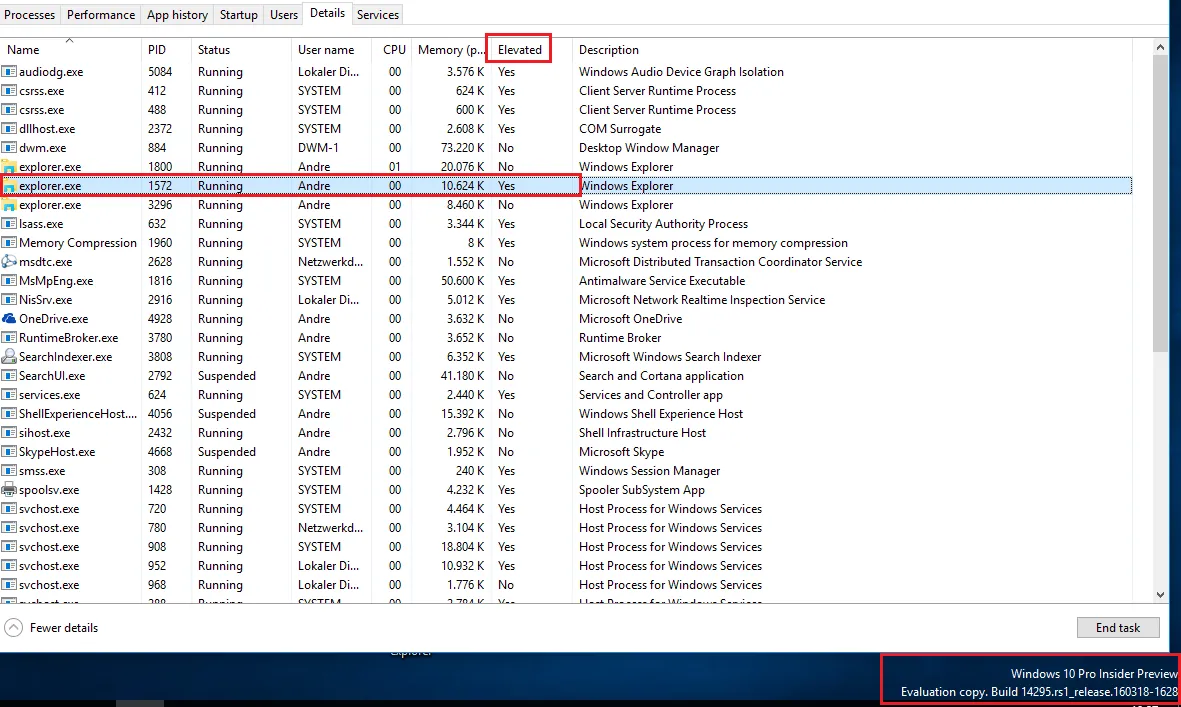
Task: Open the Performance tab
Action: (101, 14)
